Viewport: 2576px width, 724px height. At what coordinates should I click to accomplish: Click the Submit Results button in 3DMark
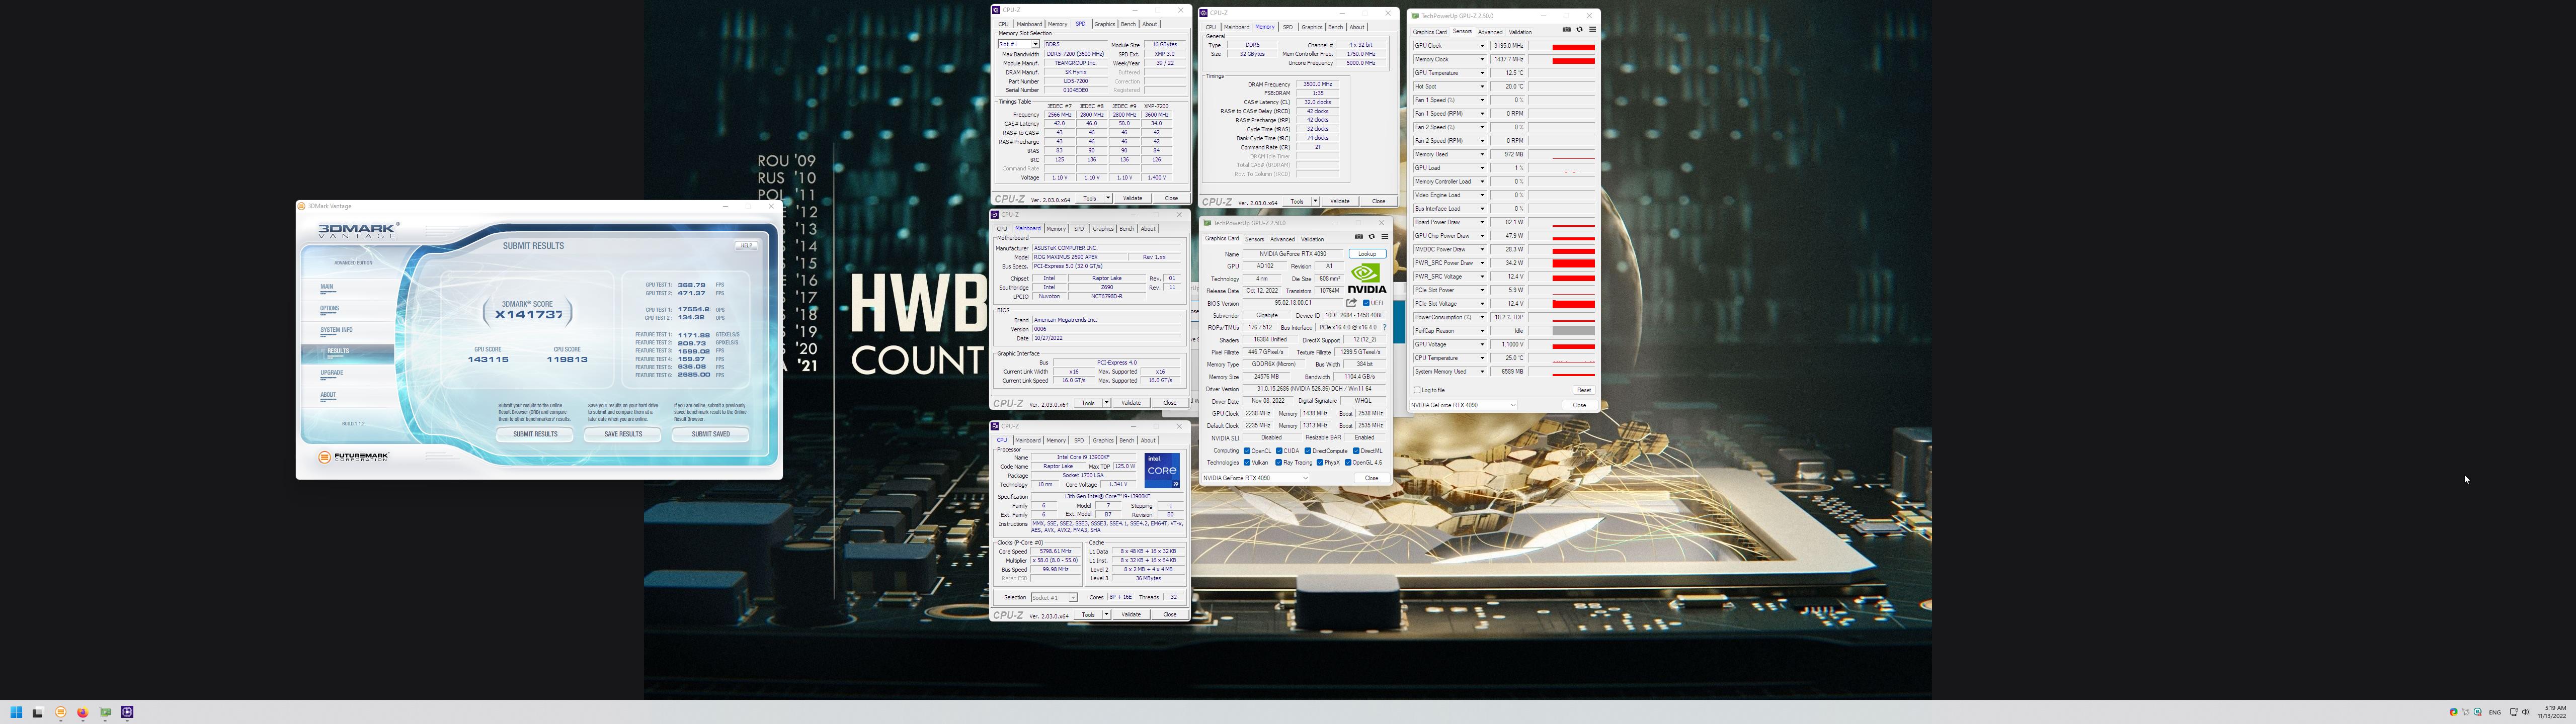535,434
